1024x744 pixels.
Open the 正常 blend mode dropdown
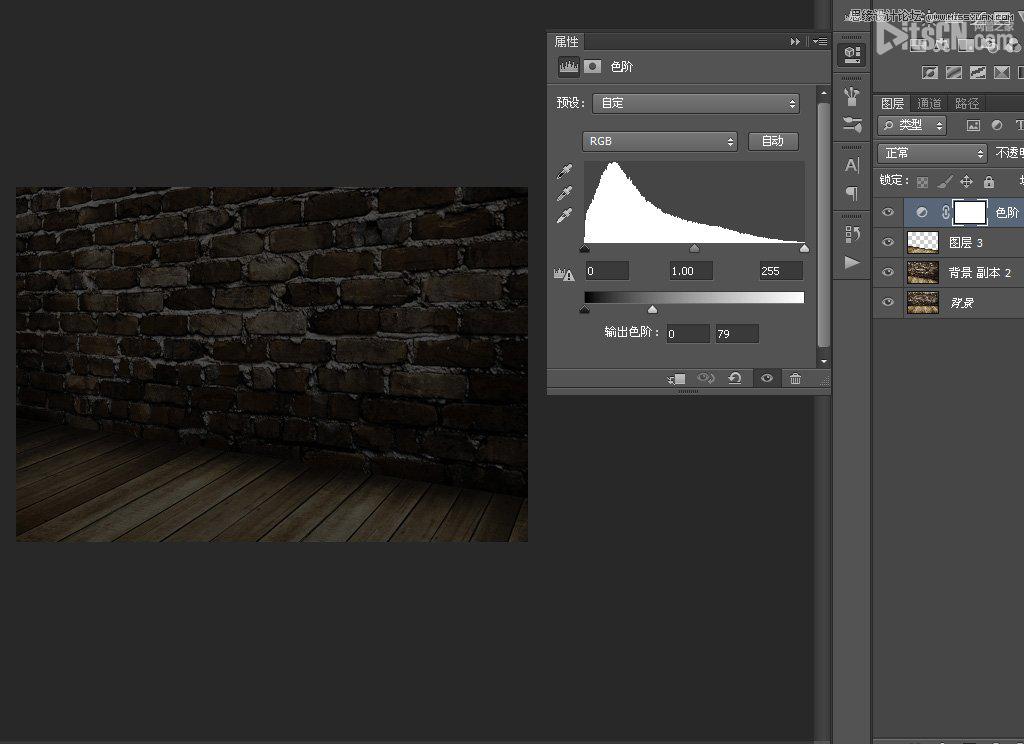point(932,153)
